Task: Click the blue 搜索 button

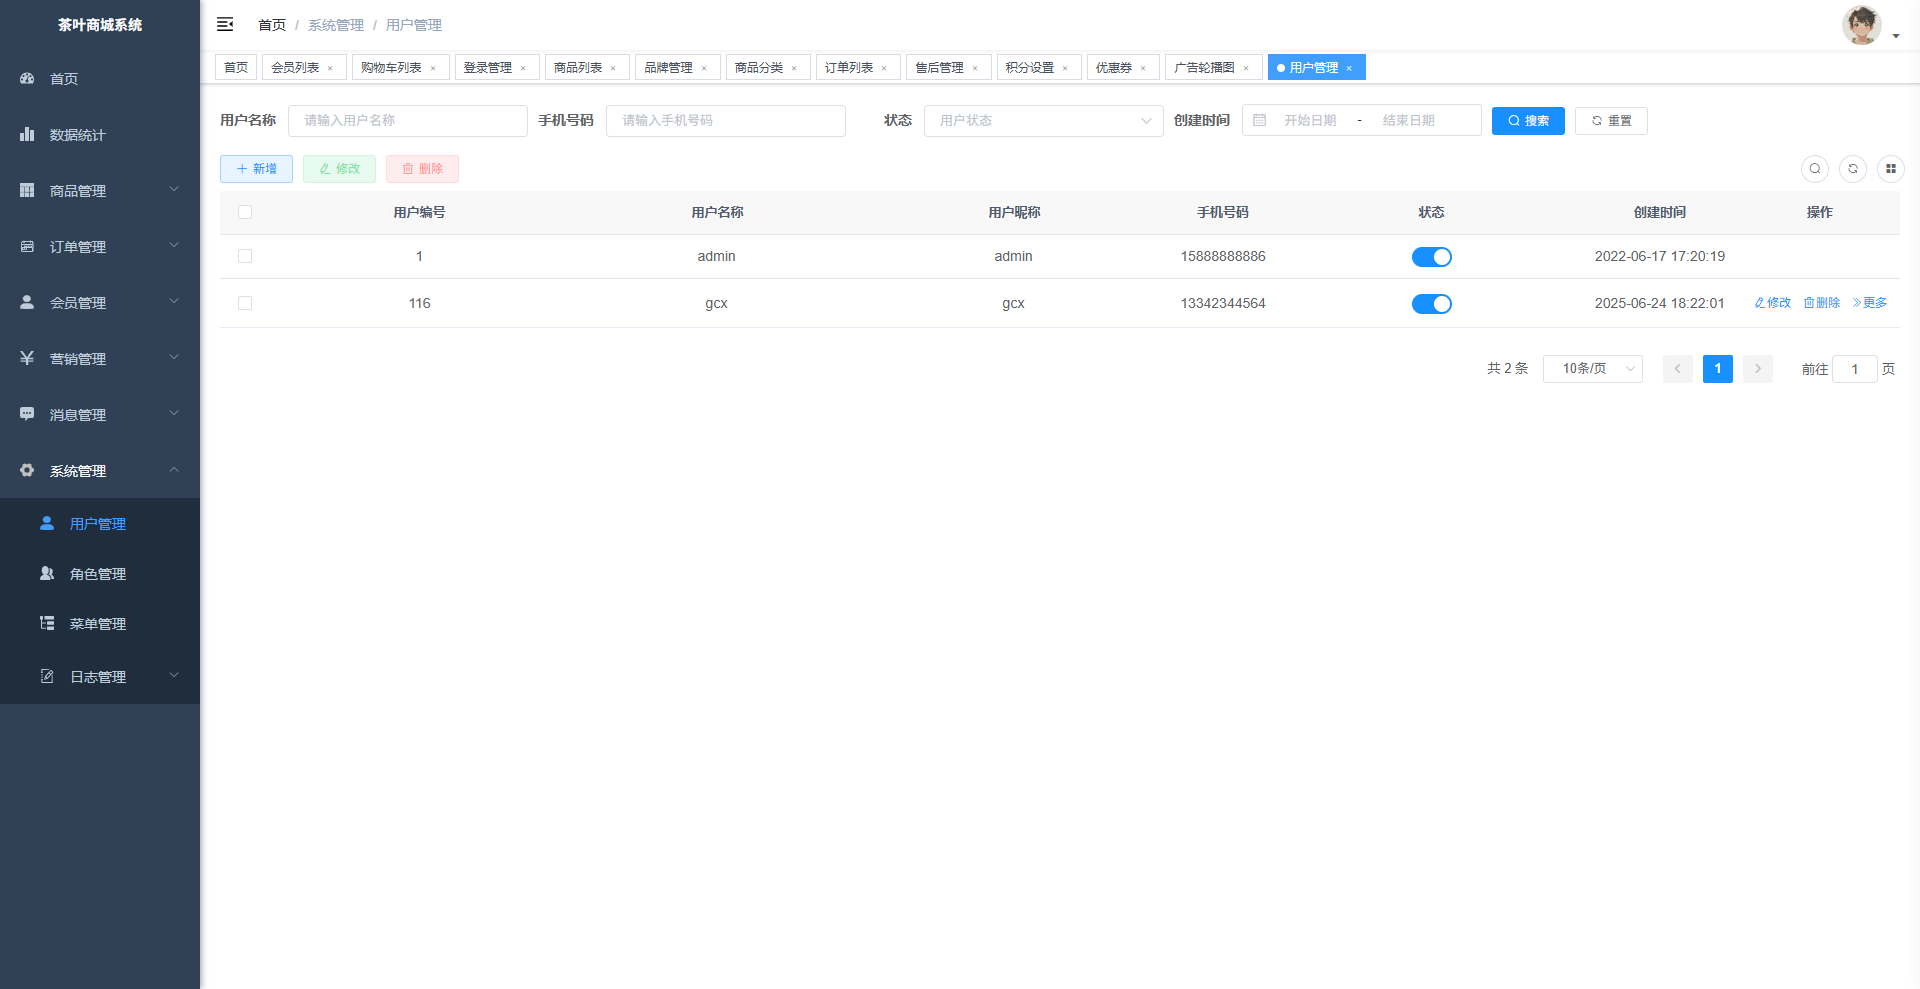Action: pyautogui.click(x=1527, y=121)
